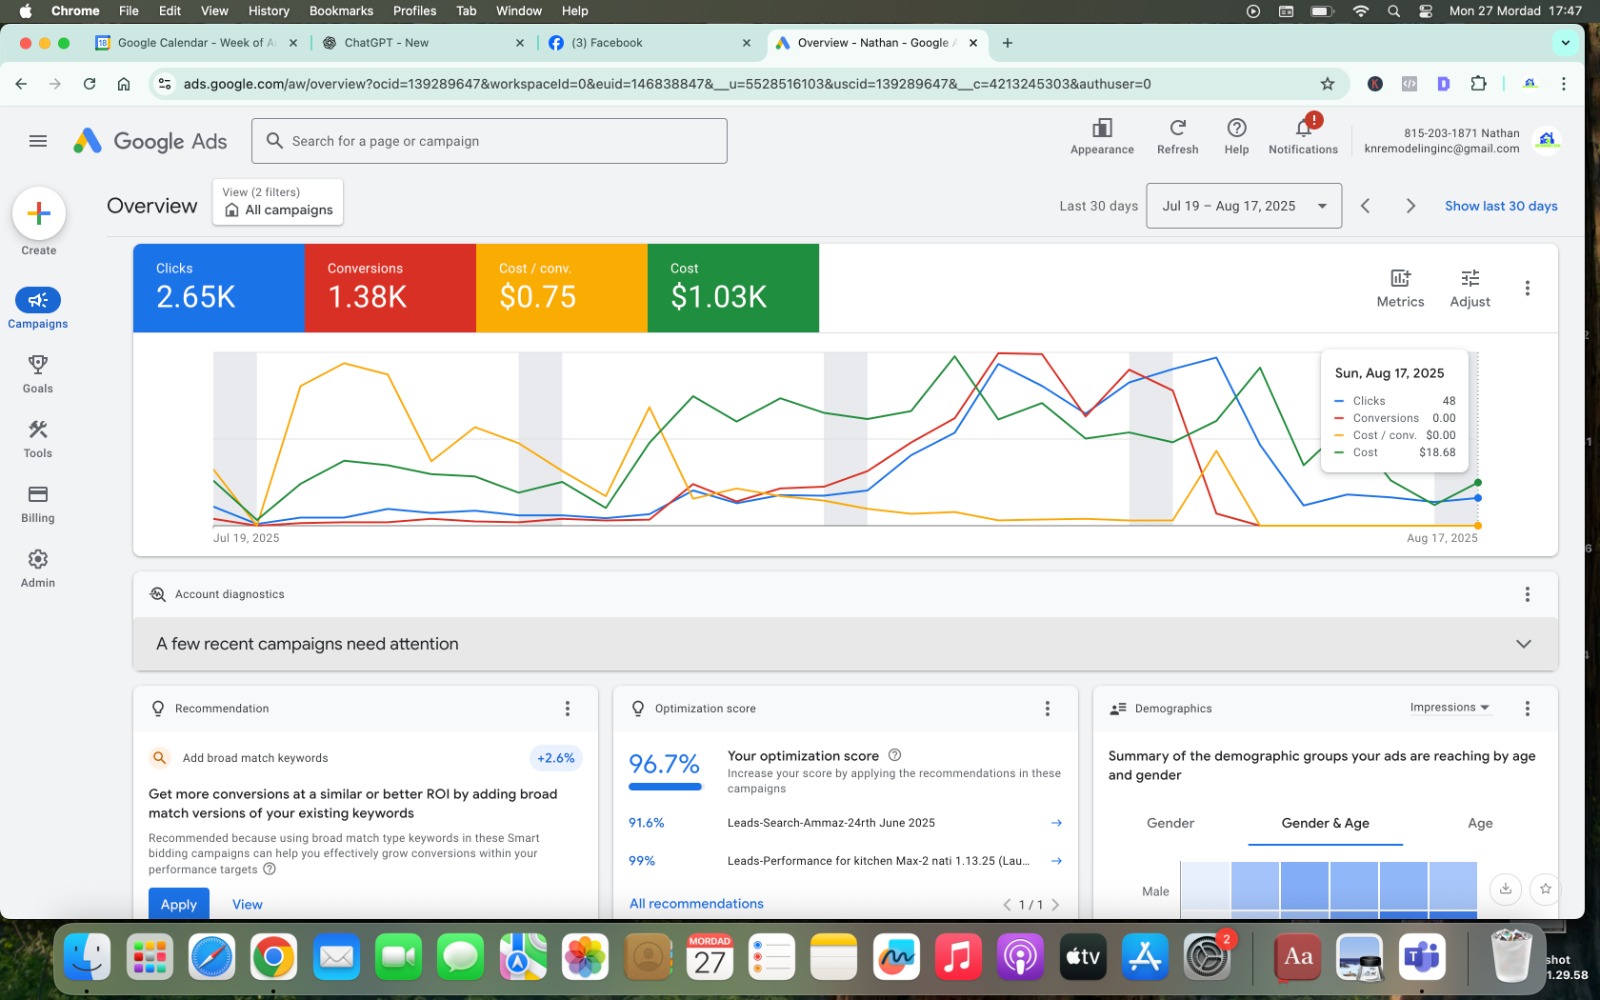Open the Tools wrench icon
This screenshot has height=1000, width=1600.
(x=38, y=431)
